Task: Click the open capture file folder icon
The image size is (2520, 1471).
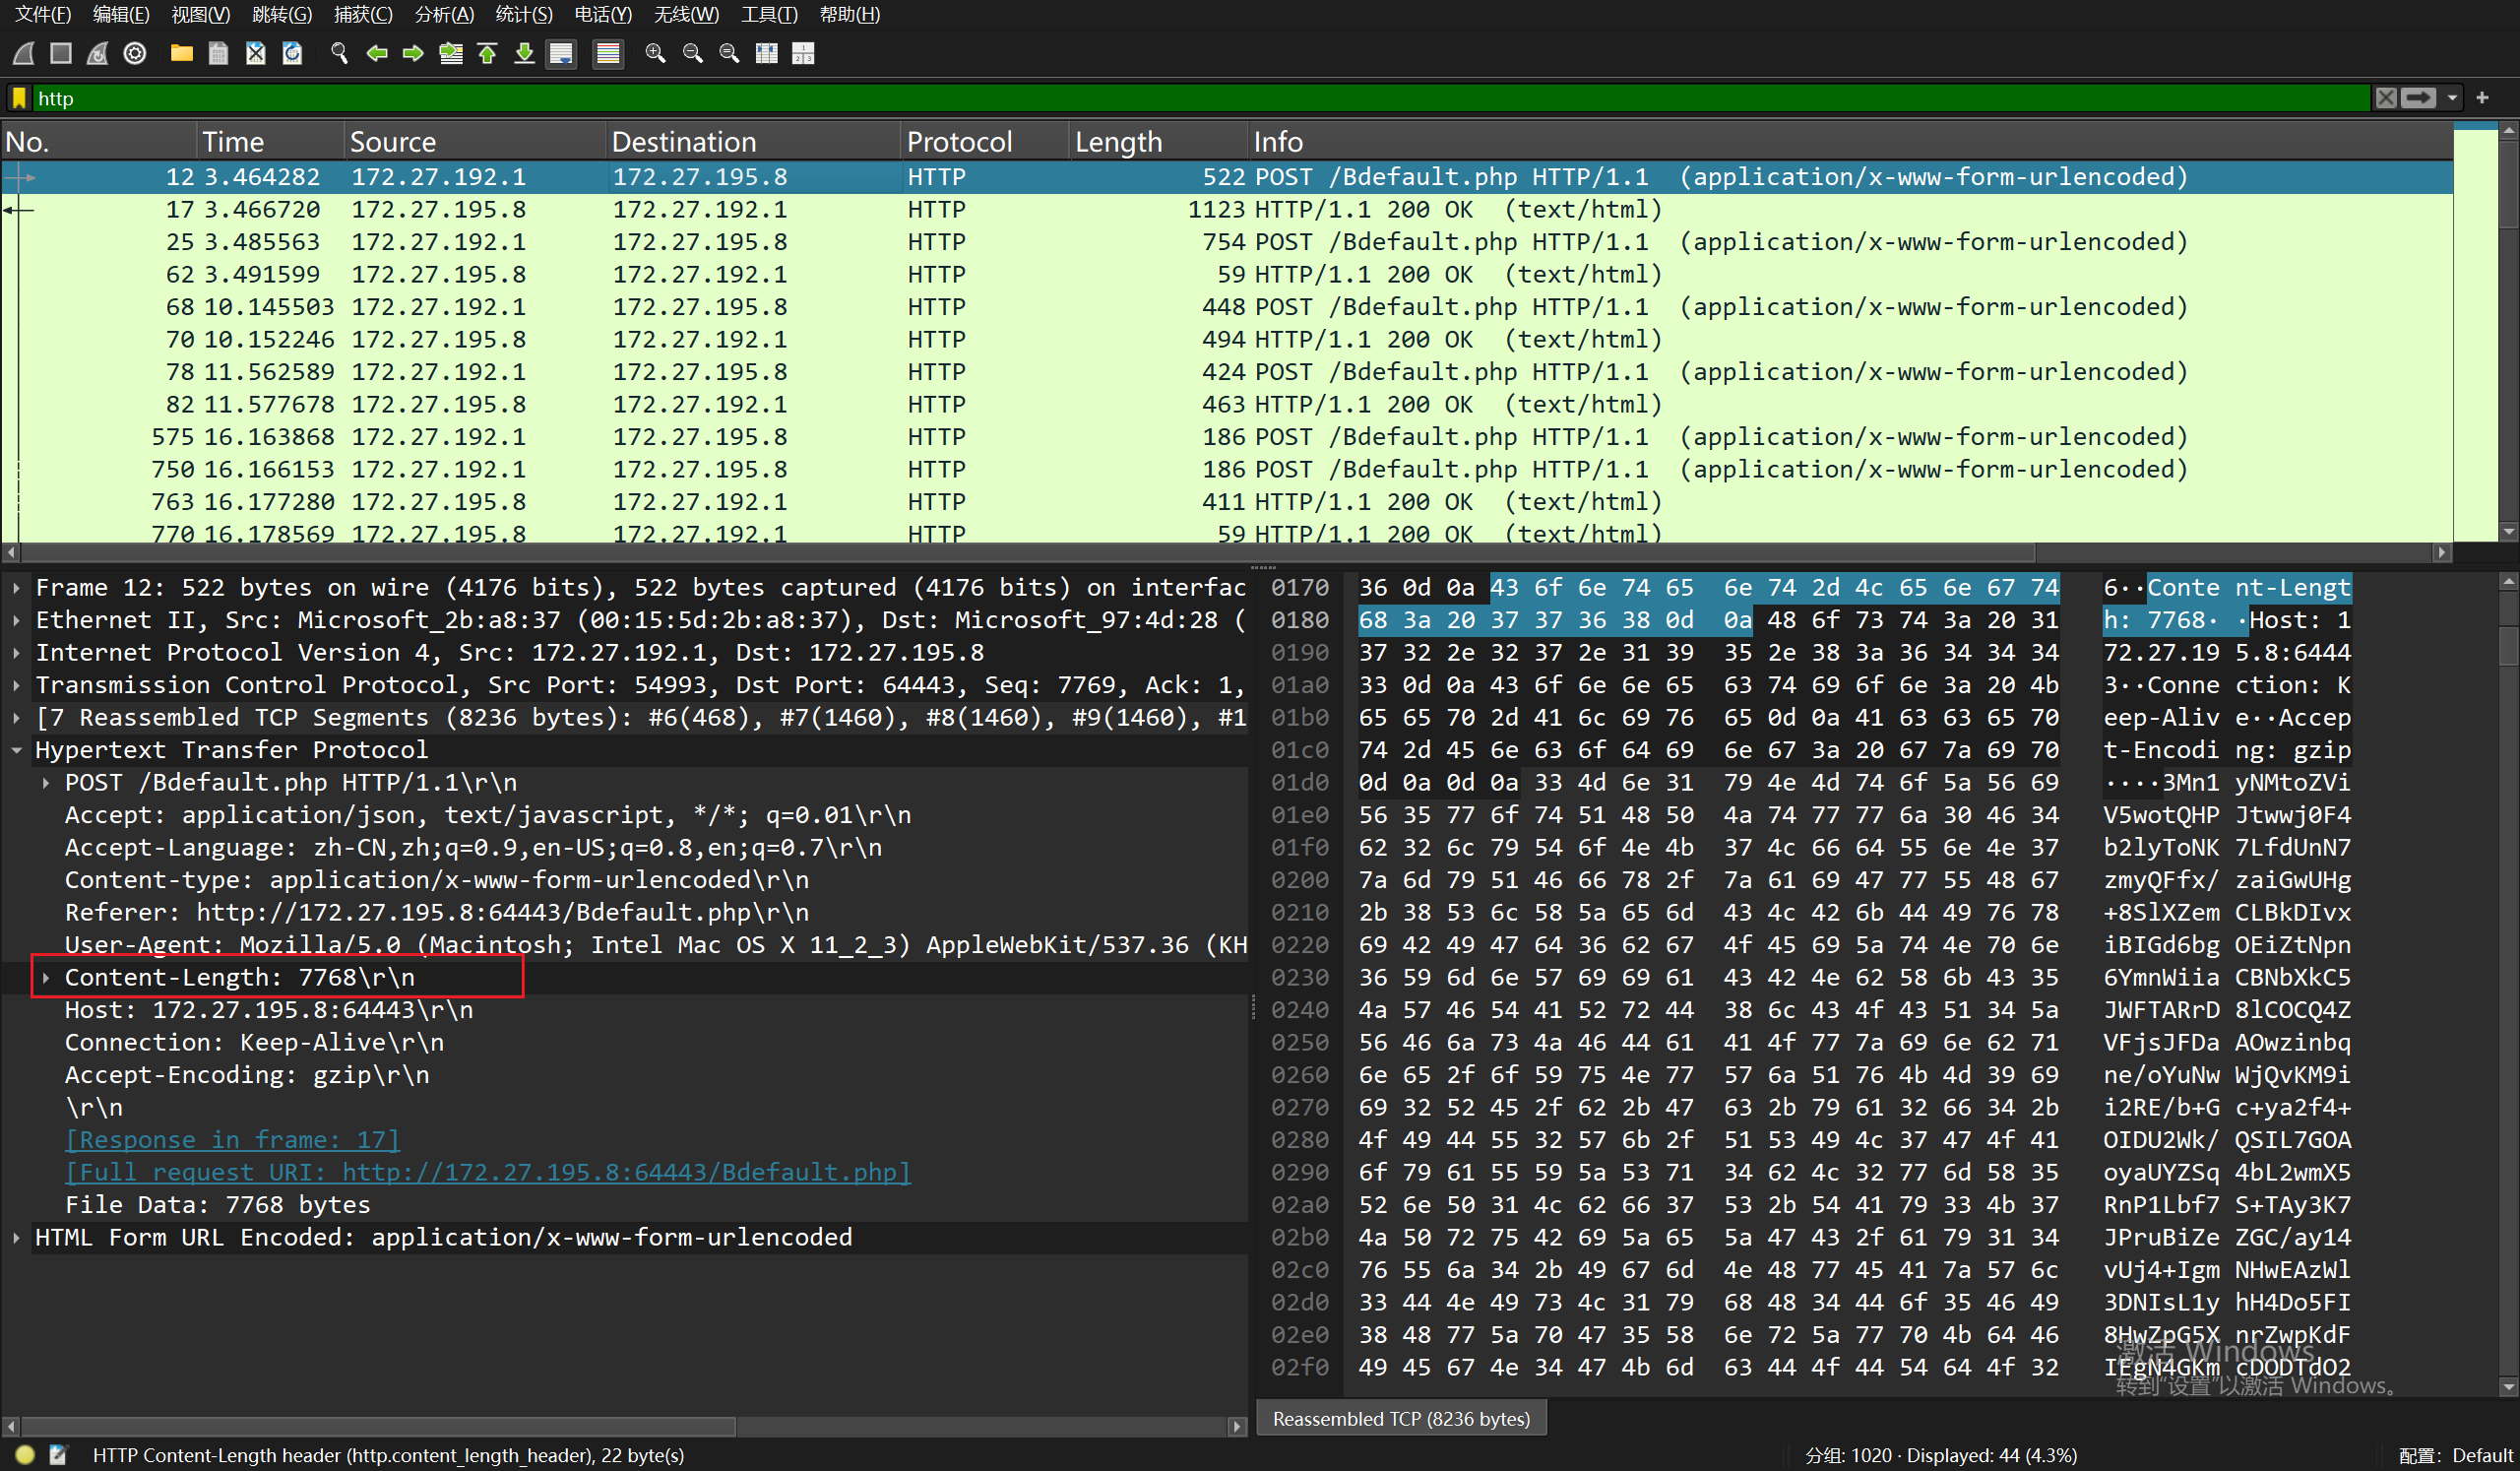Action: coord(181,54)
